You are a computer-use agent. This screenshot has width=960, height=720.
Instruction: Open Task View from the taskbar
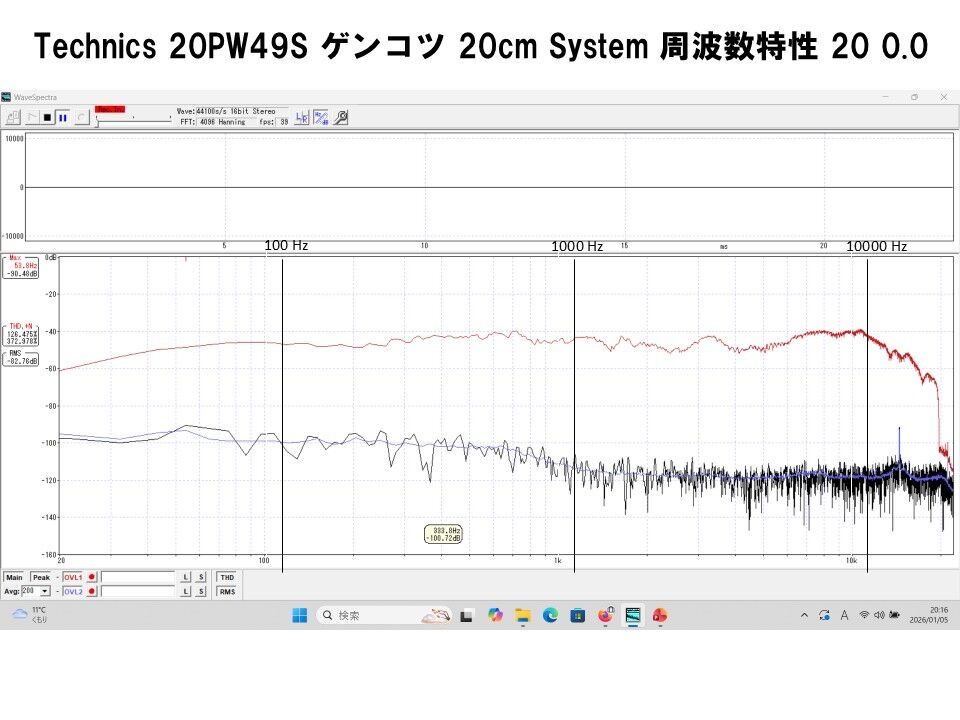tap(467, 615)
